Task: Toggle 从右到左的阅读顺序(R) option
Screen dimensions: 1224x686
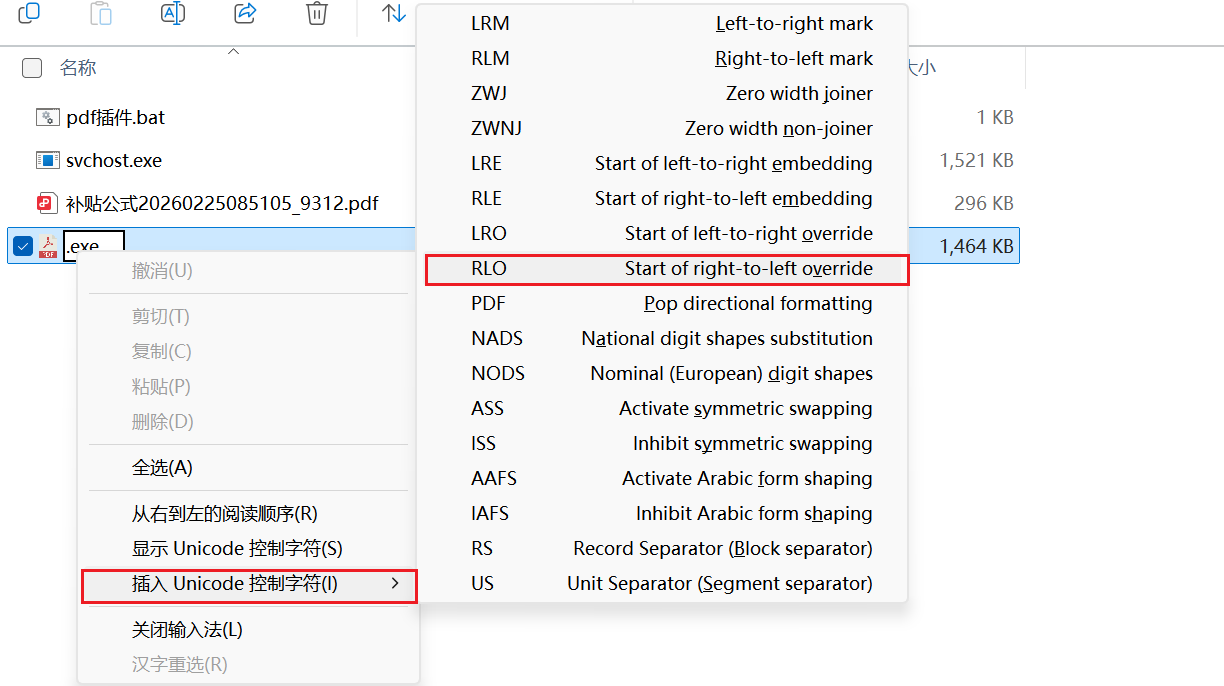Action: pyautogui.click(x=224, y=514)
